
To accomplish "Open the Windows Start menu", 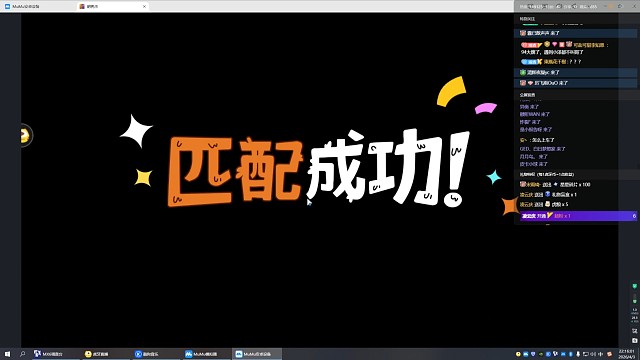I will pyautogui.click(x=7, y=354).
